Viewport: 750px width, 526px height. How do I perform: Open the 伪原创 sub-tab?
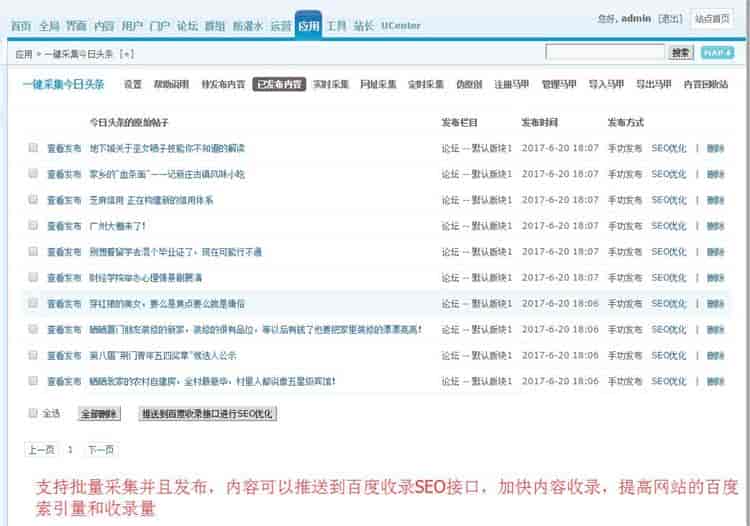[469, 85]
